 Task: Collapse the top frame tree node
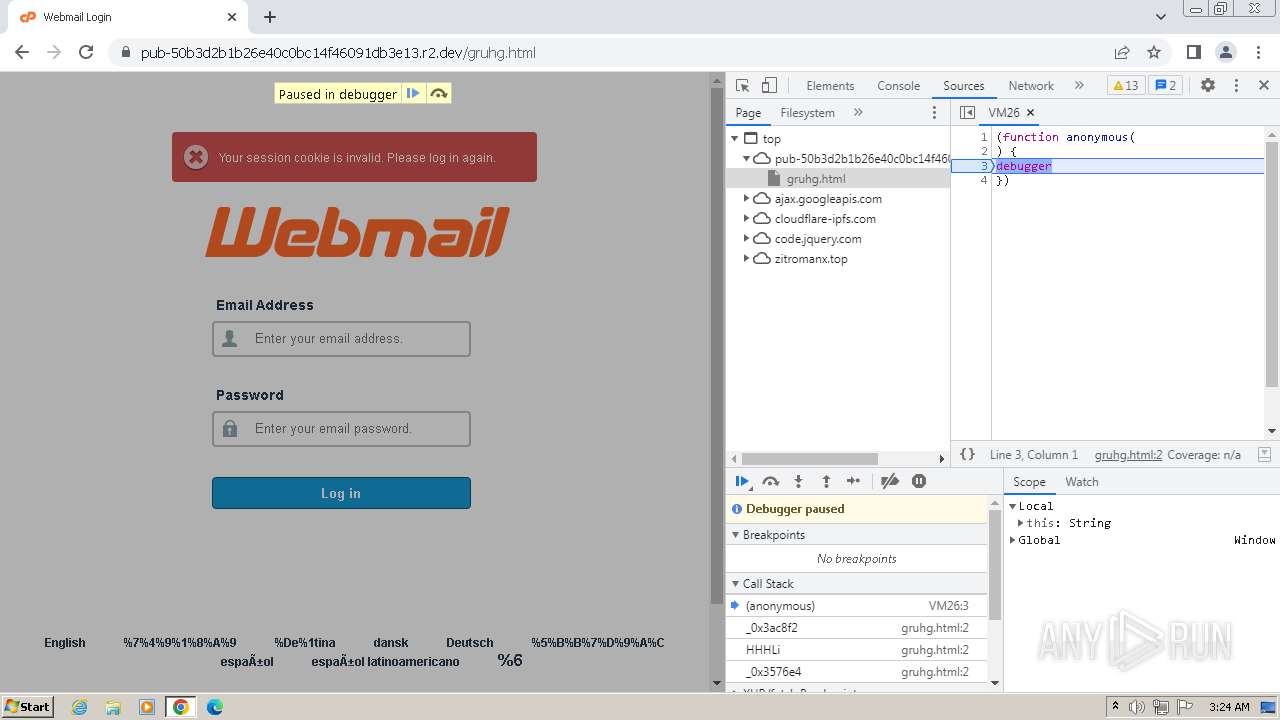coord(735,139)
